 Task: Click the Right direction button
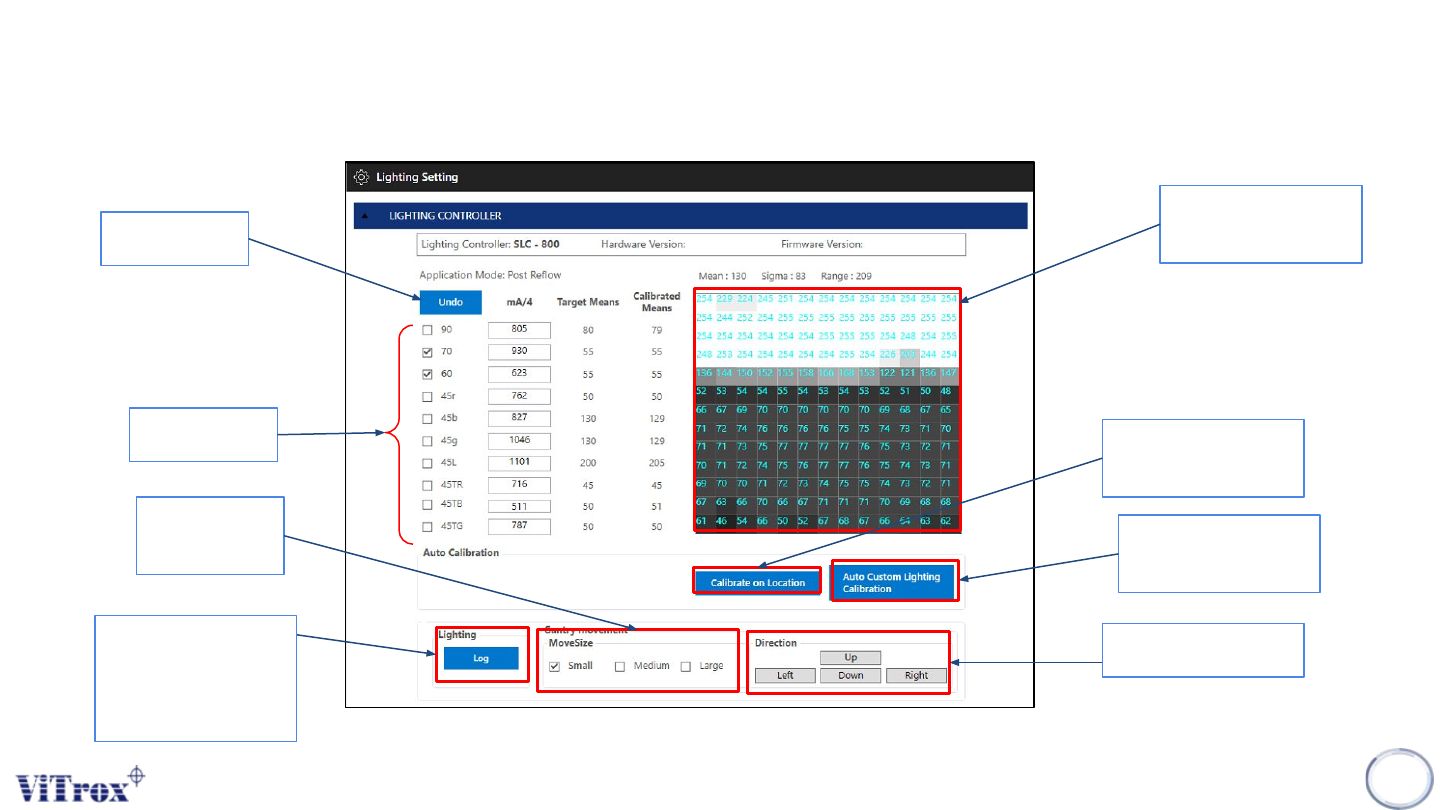pyautogui.click(x=916, y=676)
